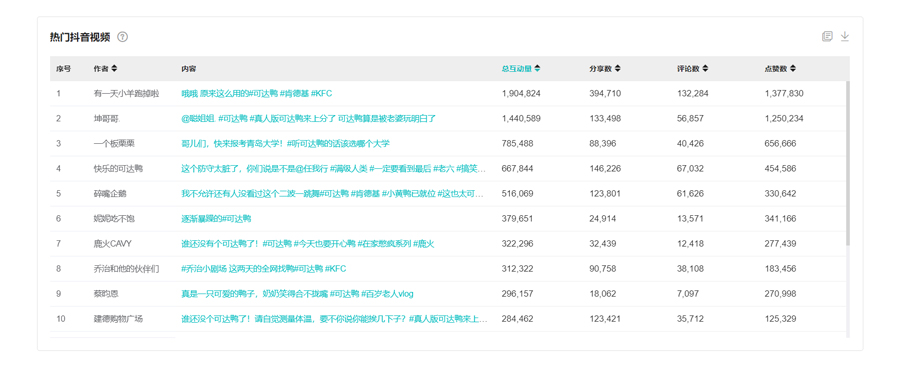Open video link starting @聪姐姐 #可达鸭
This screenshot has width=900, height=366.
pyautogui.click(x=309, y=119)
